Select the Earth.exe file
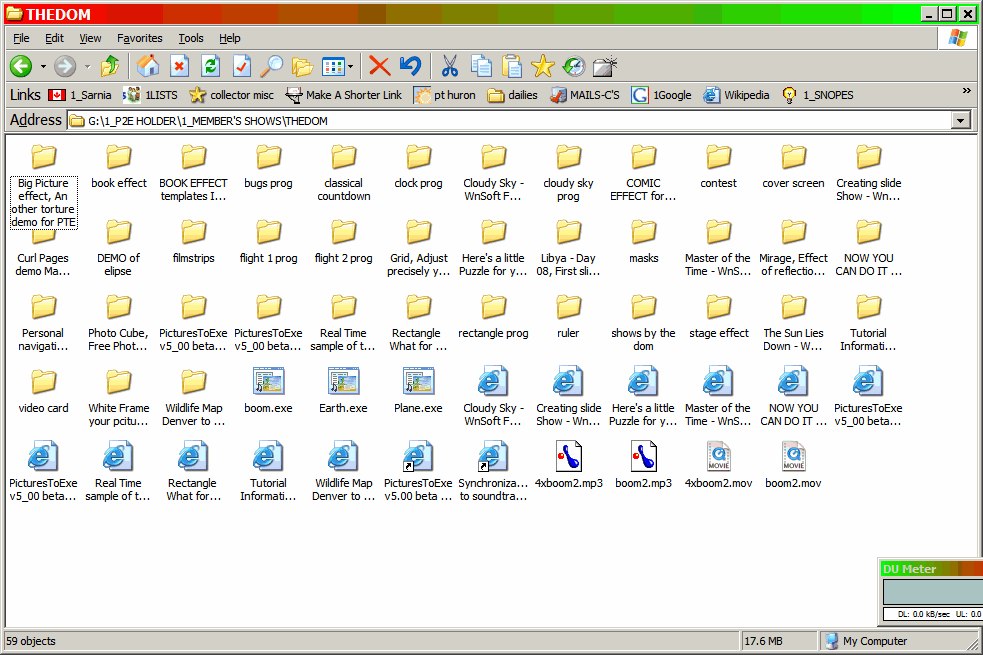This screenshot has width=983, height=655. pos(343,390)
